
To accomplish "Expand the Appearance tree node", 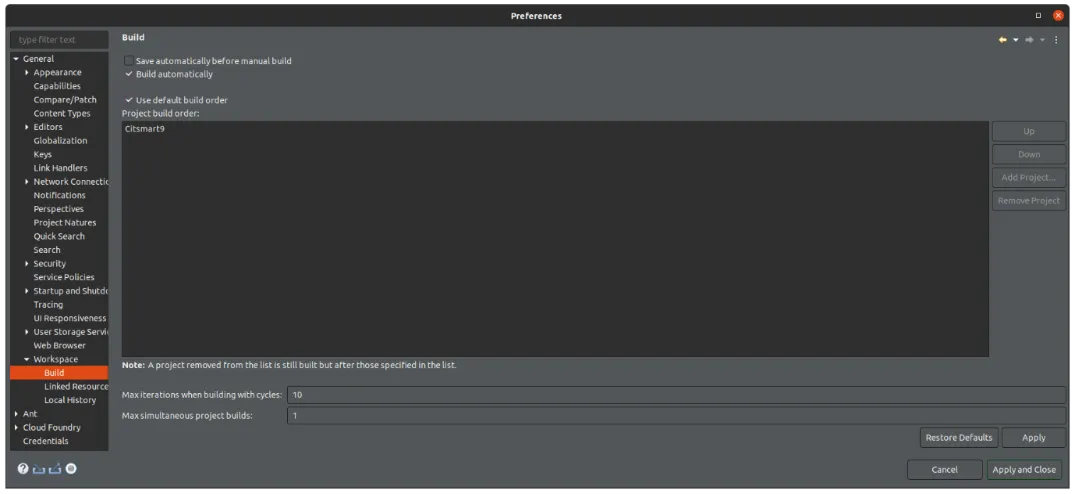I will (x=27, y=73).
